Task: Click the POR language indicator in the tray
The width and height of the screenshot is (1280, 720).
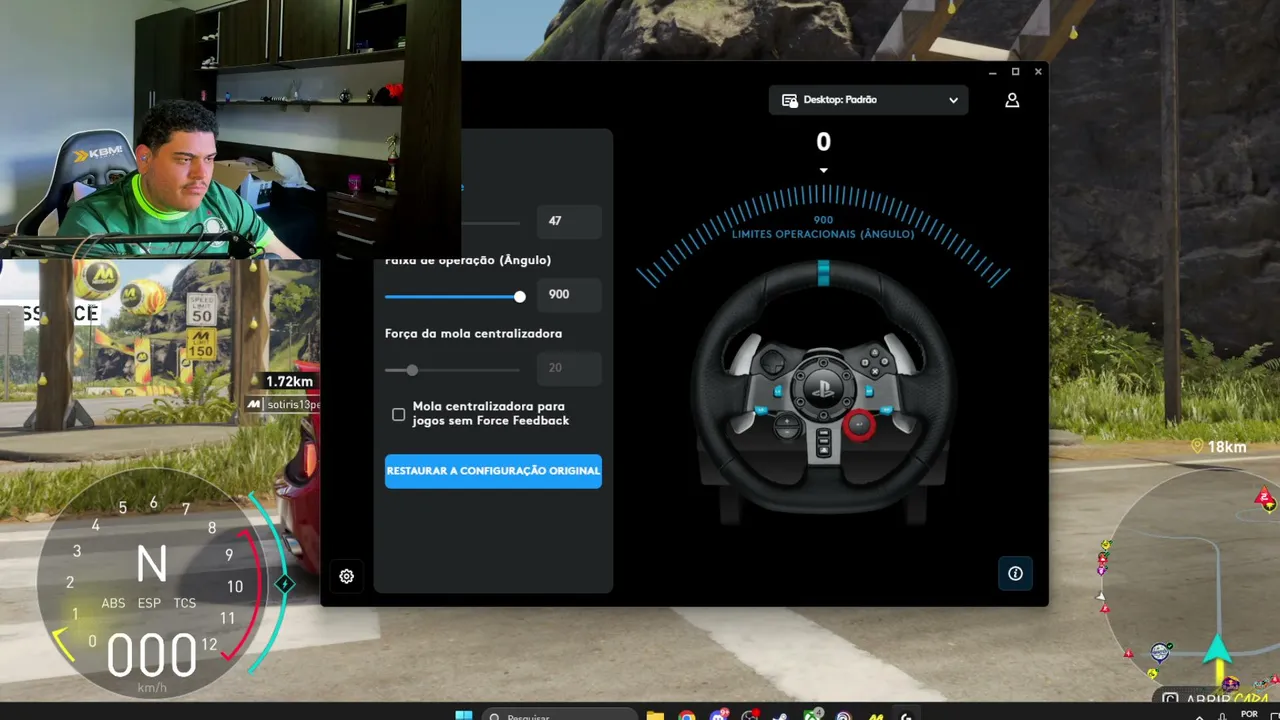Action: [1249, 714]
